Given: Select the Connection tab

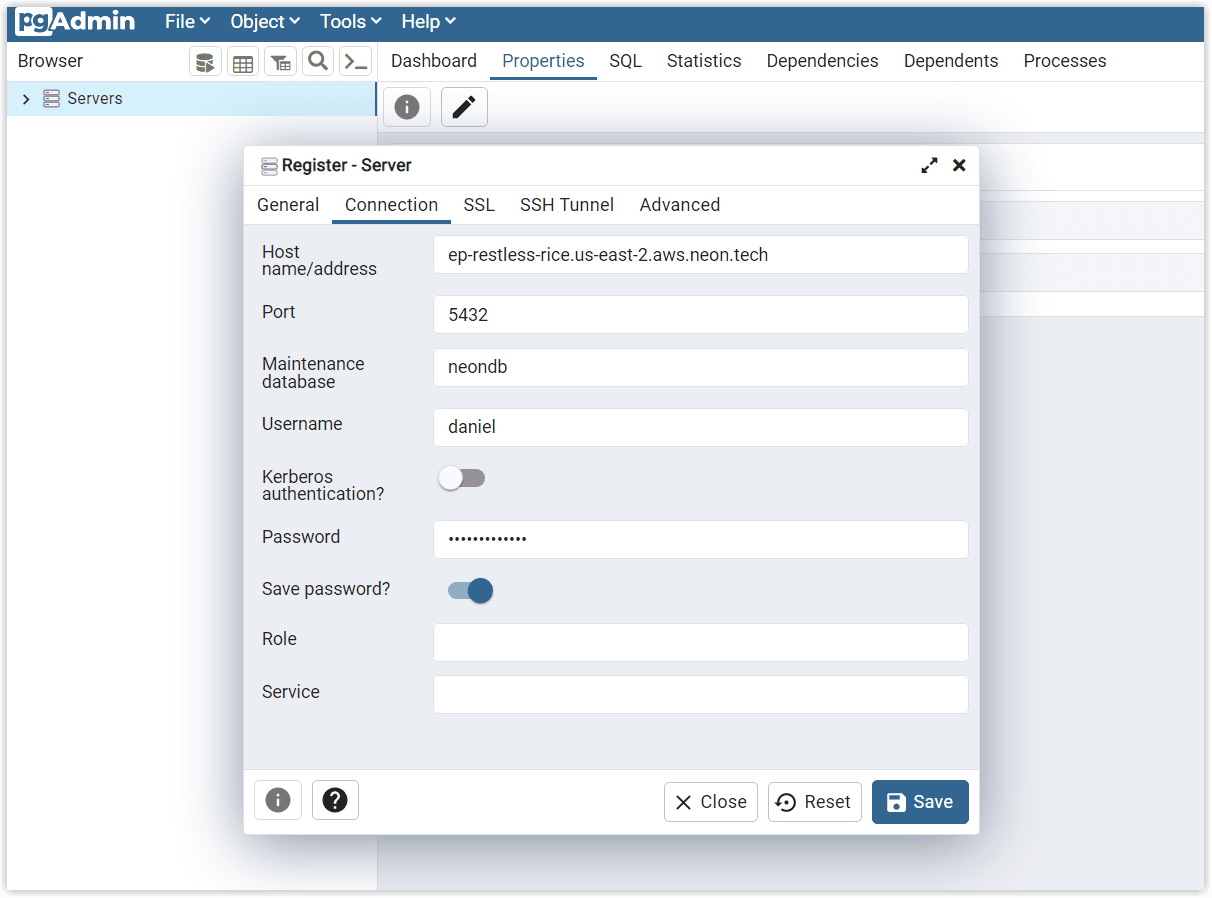Looking at the screenshot, I should [x=391, y=205].
